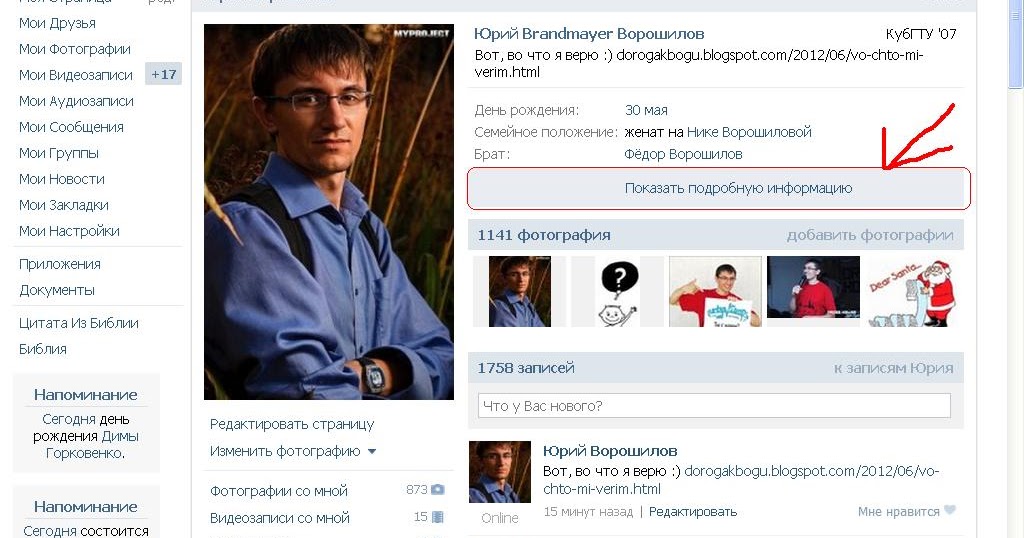Open the question mark cartoon photo thumbnail

point(618,291)
